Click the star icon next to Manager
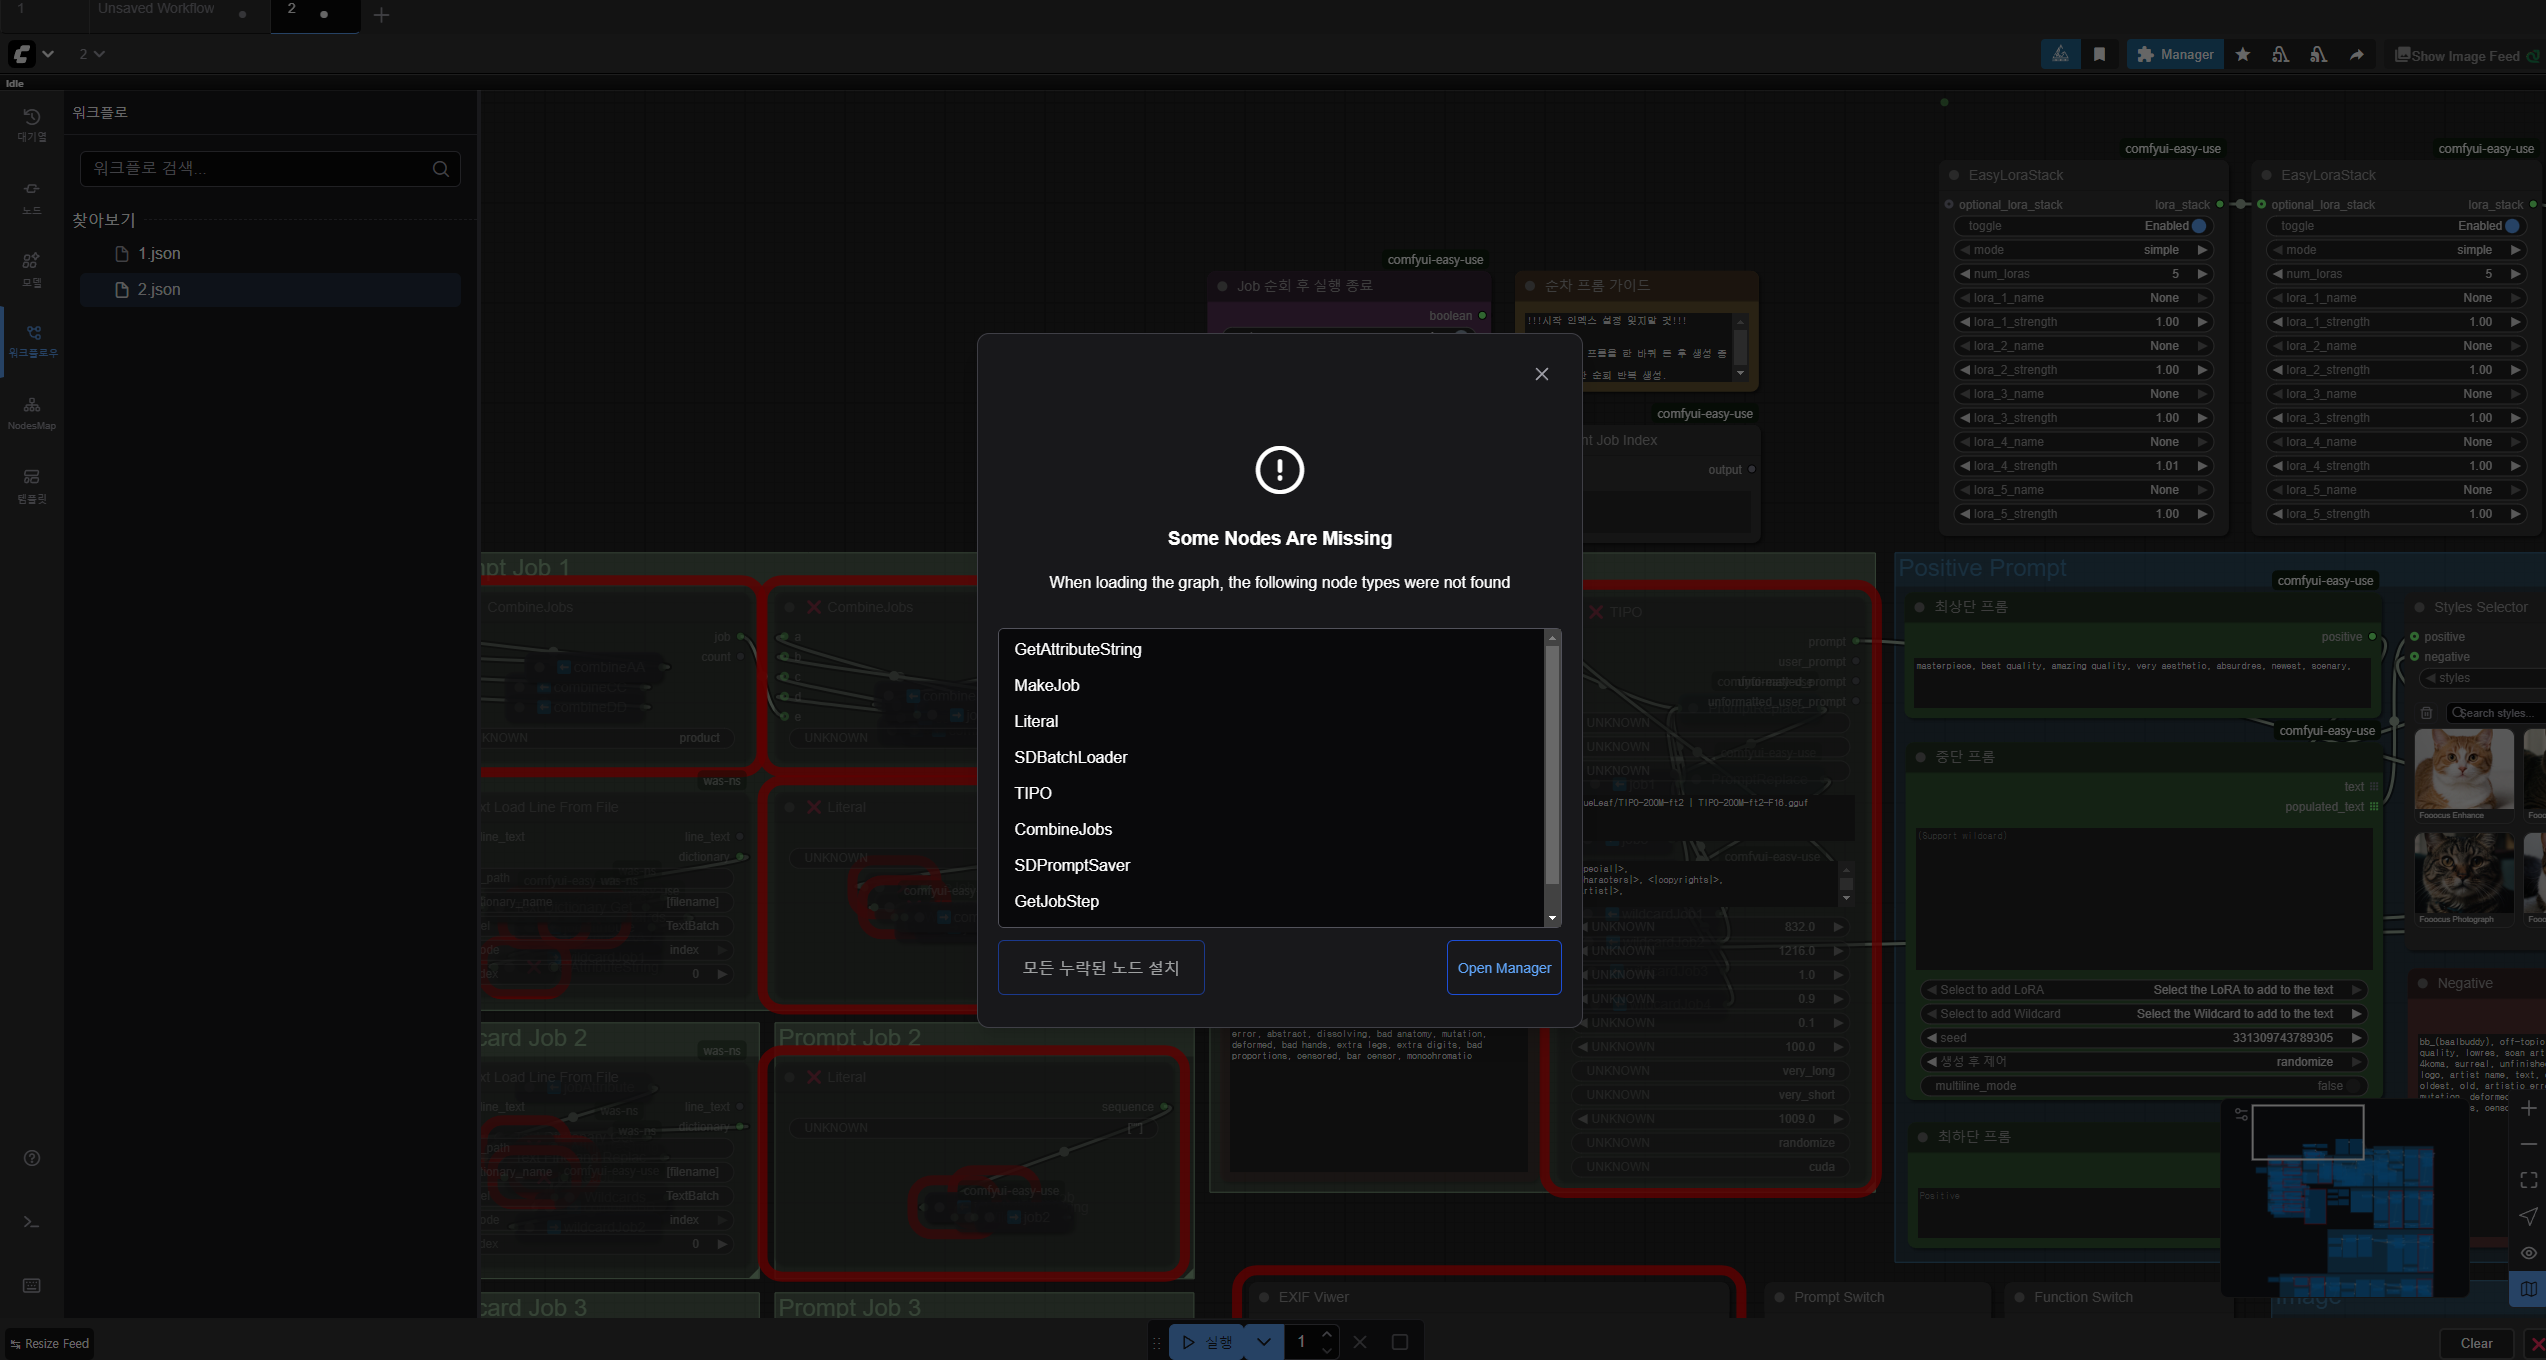2546x1360 pixels. pyautogui.click(x=2243, y=55)
